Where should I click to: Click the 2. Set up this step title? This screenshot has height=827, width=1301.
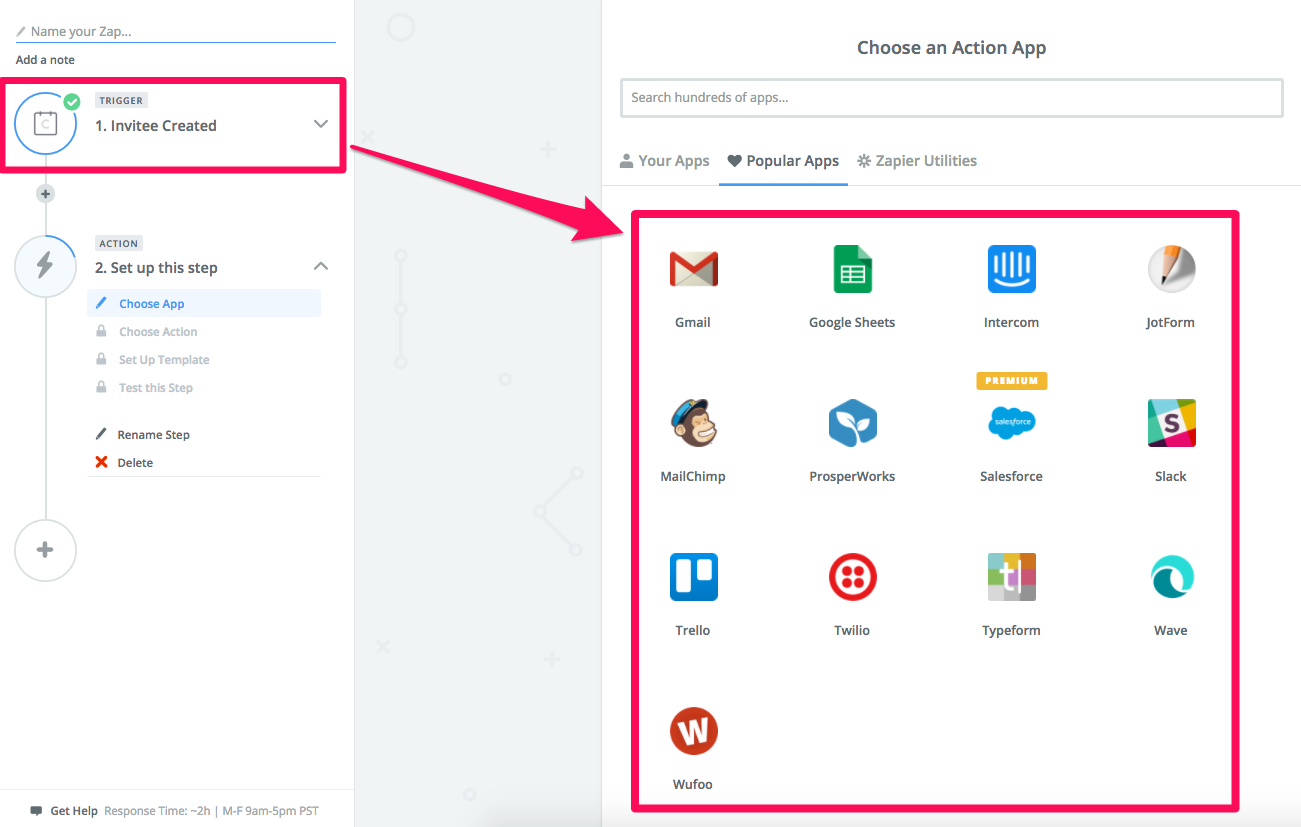[156, 268]
